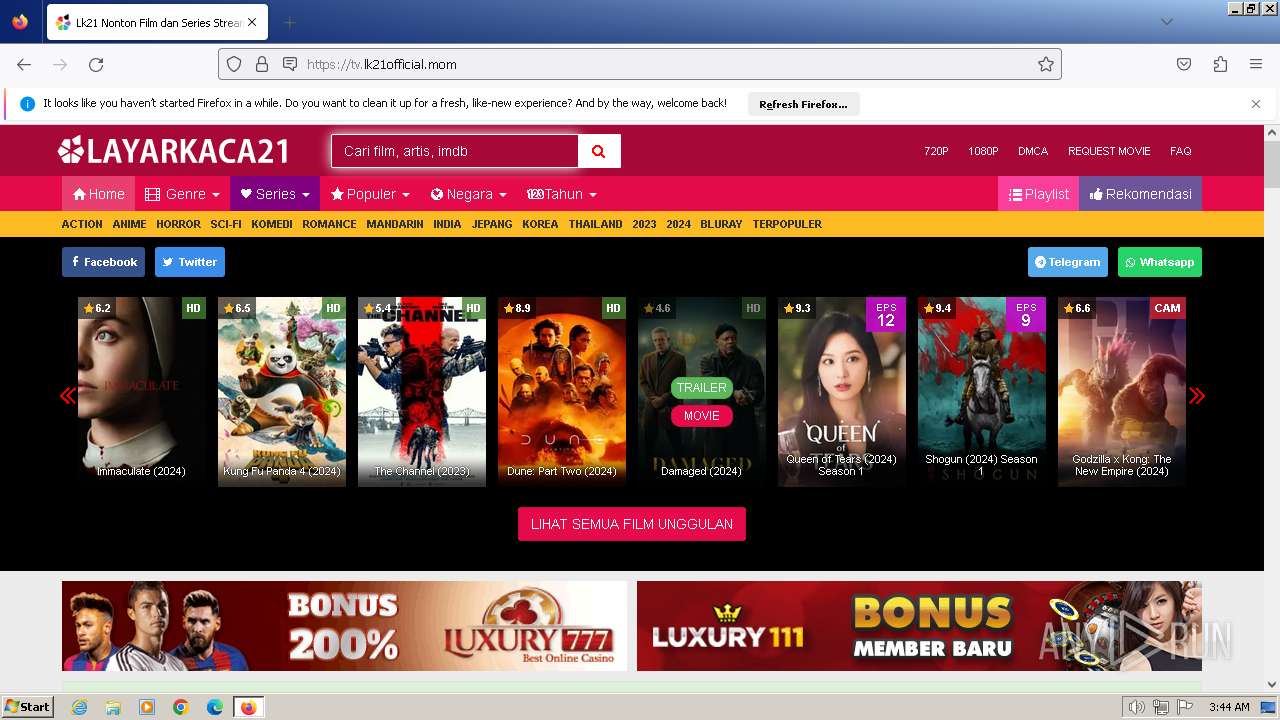Screen dimensions: 1280x720
Task: Click the Whatsapp button
Action: tap(1160, 262)
